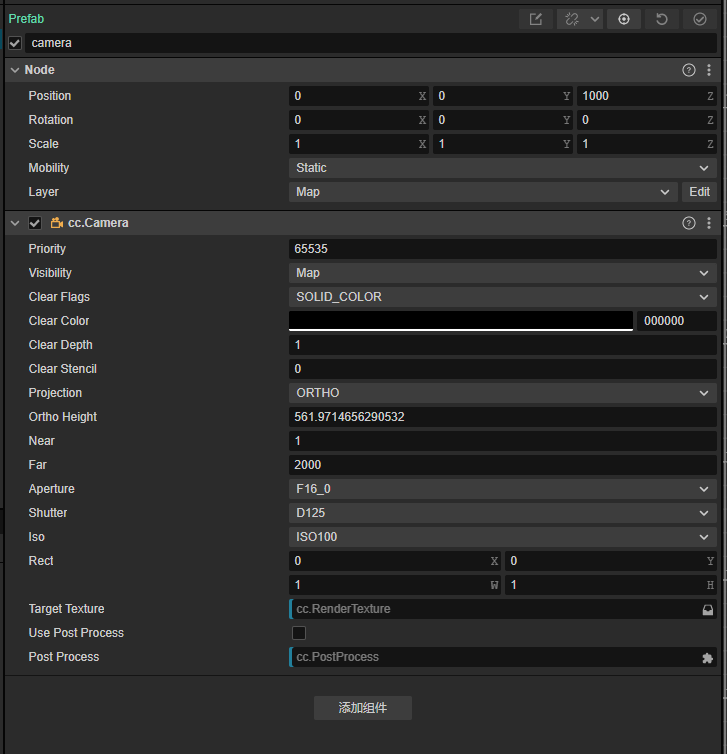This screenshot has width=727, height=754.
Task: Click the Rotation Y field
Action: point(502,120)
